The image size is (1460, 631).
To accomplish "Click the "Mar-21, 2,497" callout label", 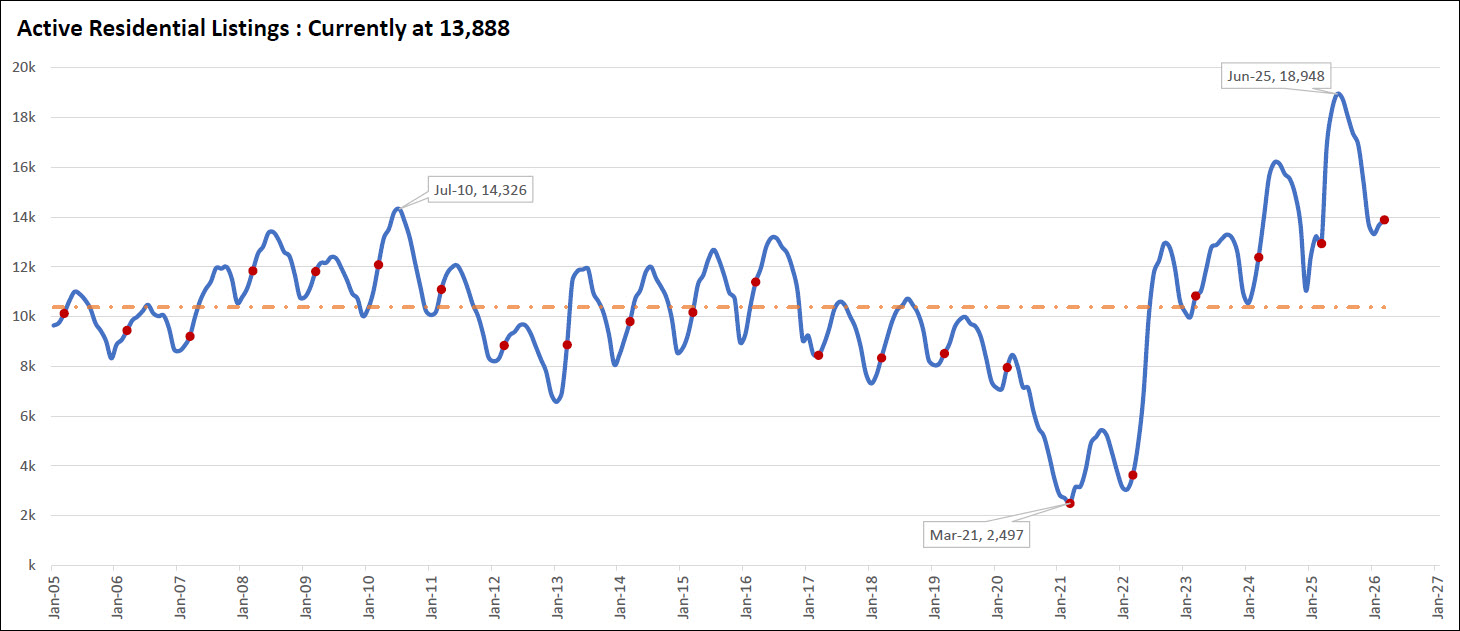I will (x=976, y=535).
